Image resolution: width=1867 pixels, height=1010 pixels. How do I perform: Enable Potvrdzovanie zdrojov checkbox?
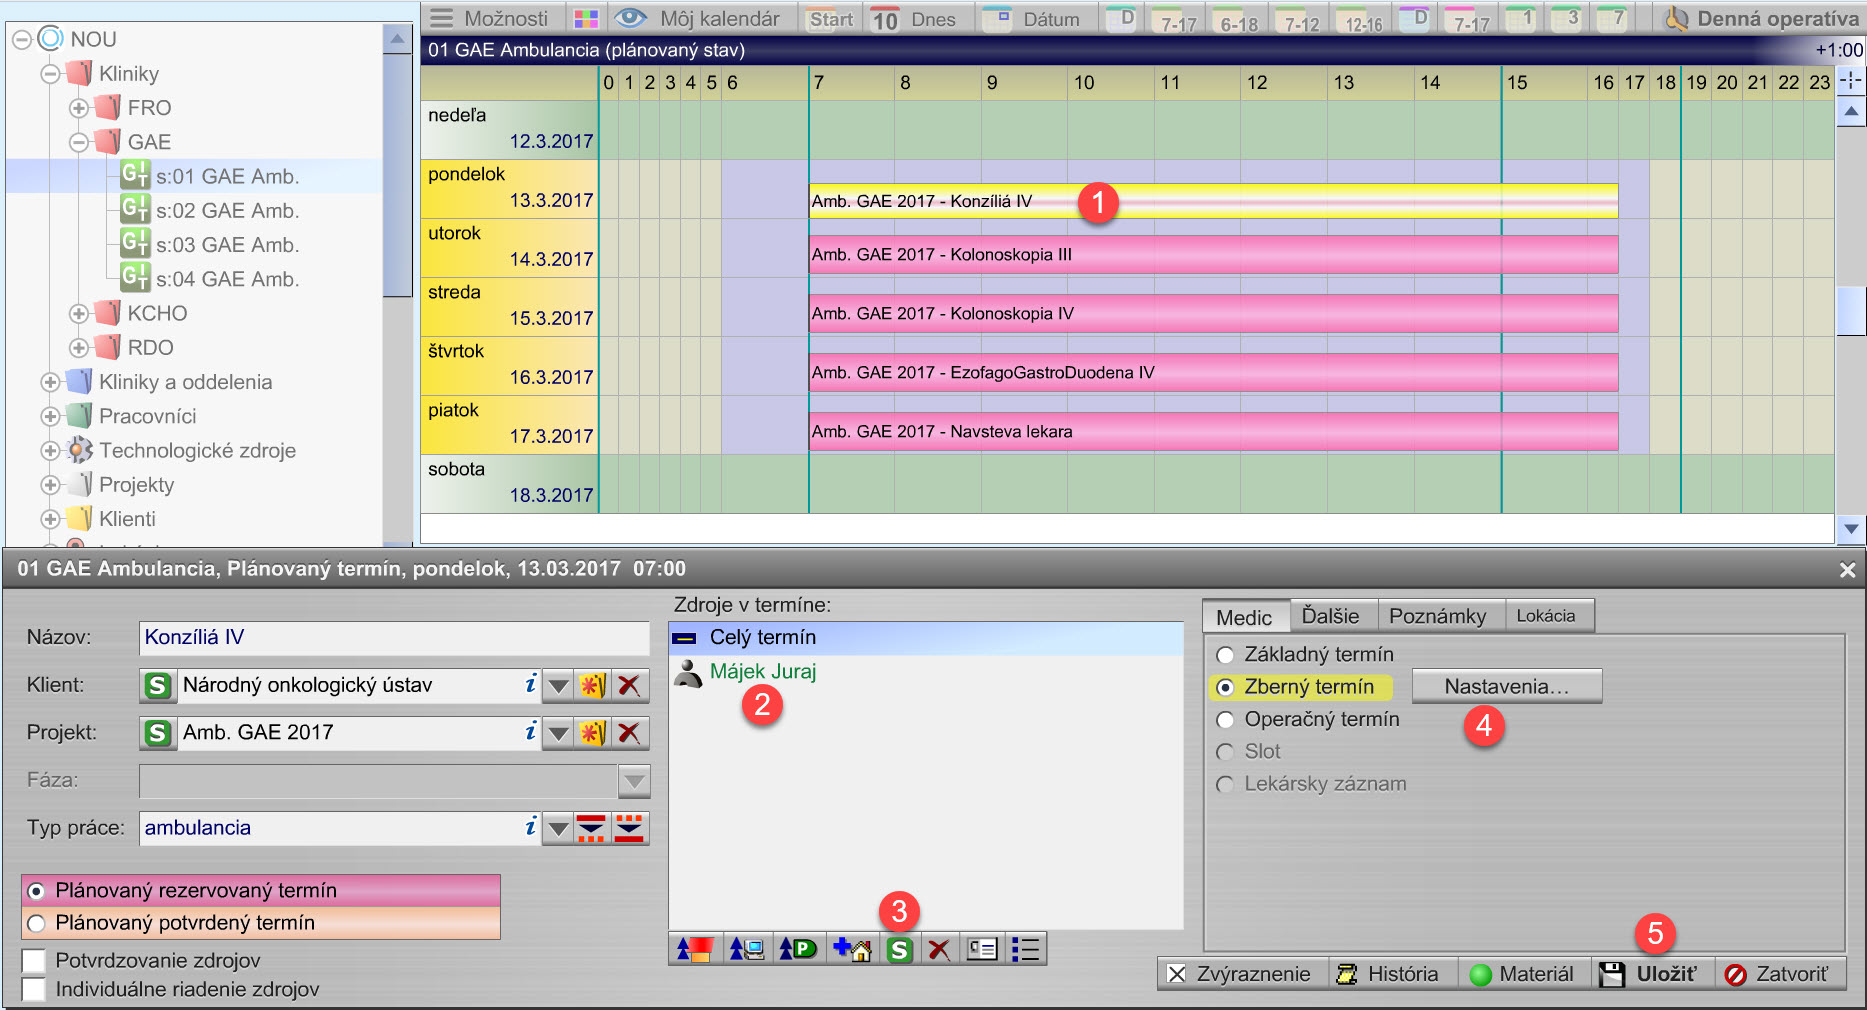pyautogui.click(x=35, y=961)
